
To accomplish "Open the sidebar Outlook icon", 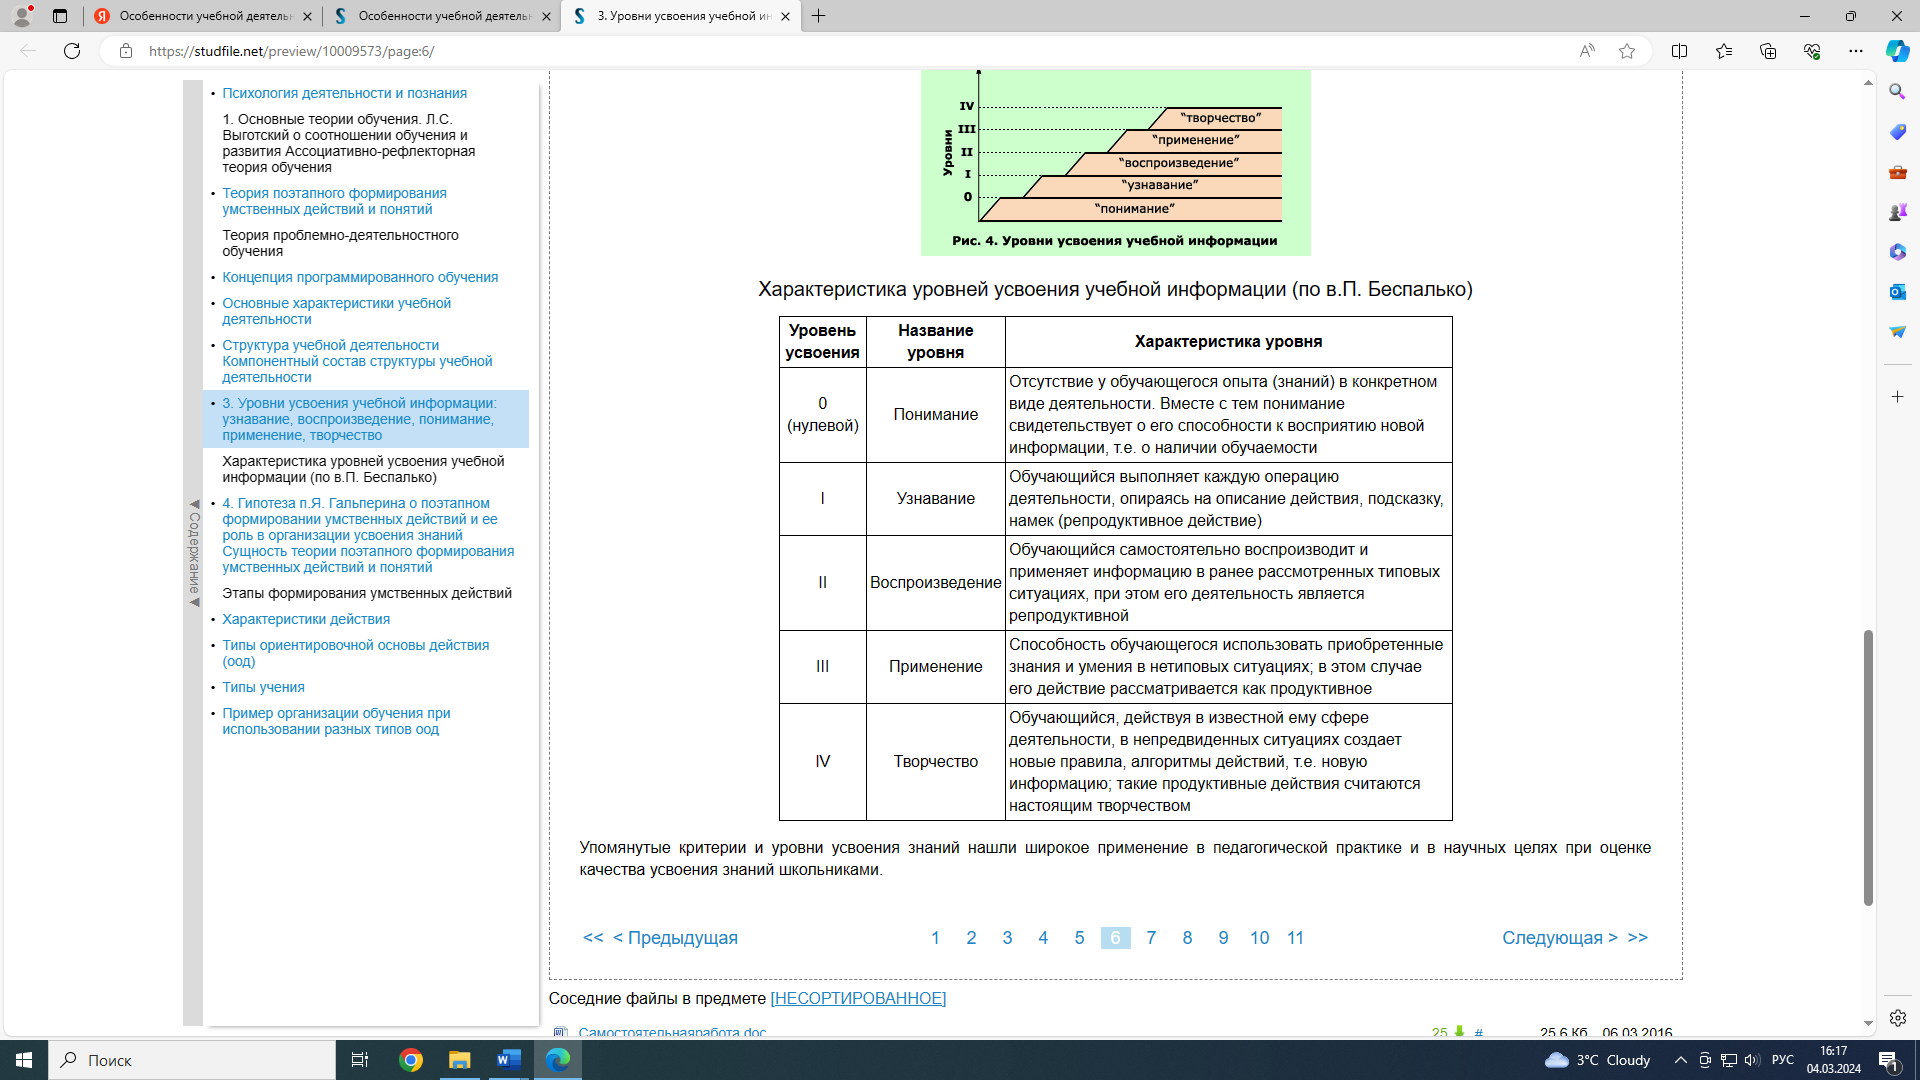I will point(1897,292).
